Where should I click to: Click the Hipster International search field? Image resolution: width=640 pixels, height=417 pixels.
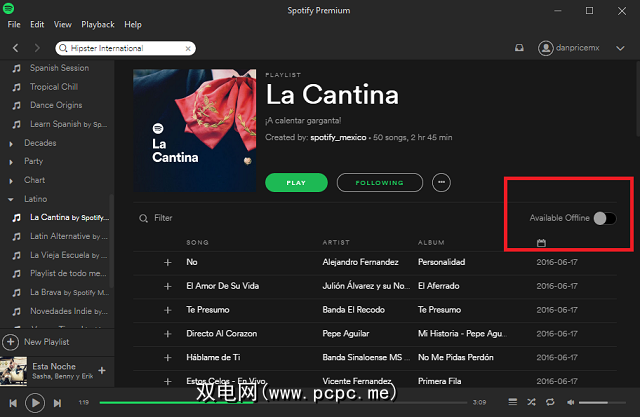pos(125,48)
